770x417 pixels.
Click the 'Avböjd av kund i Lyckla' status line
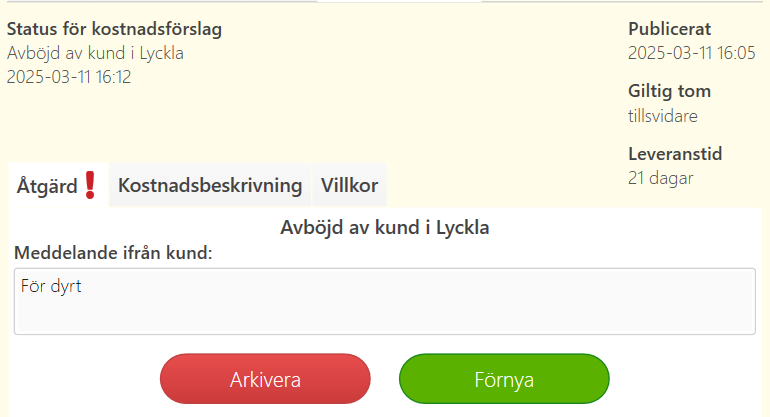95,53
